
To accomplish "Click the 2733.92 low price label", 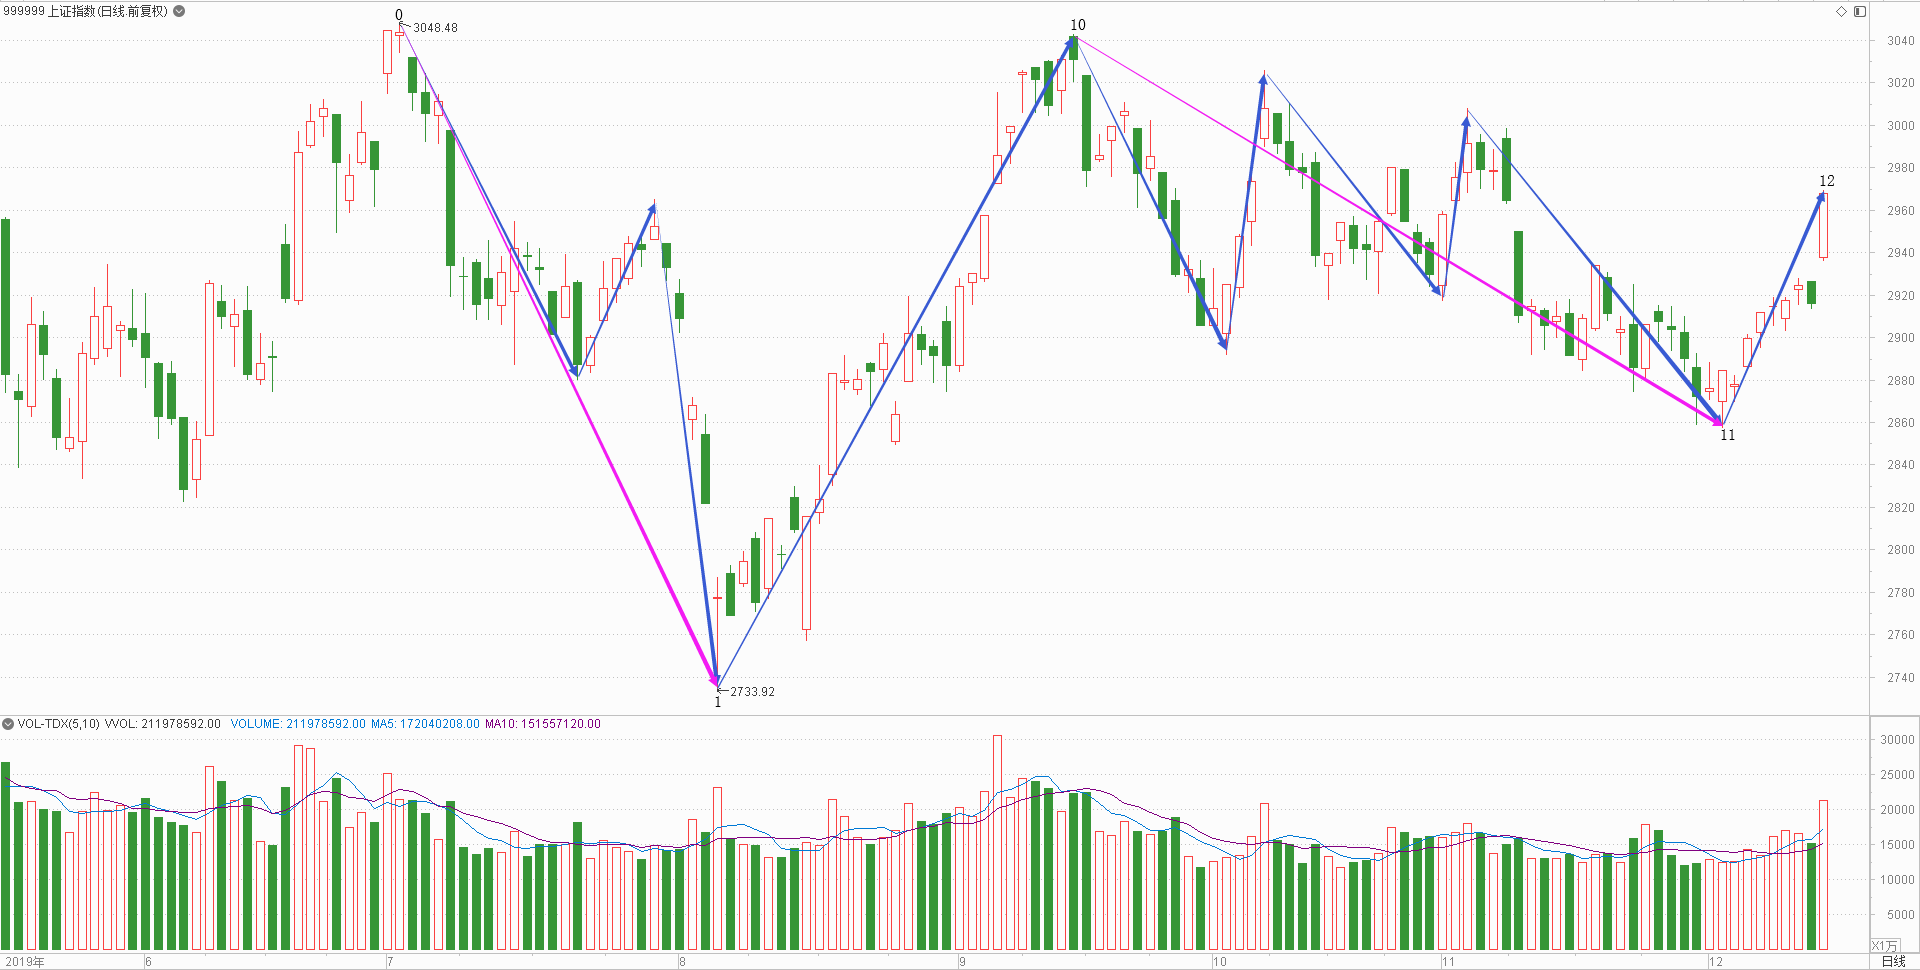I will tap(752, 692).
